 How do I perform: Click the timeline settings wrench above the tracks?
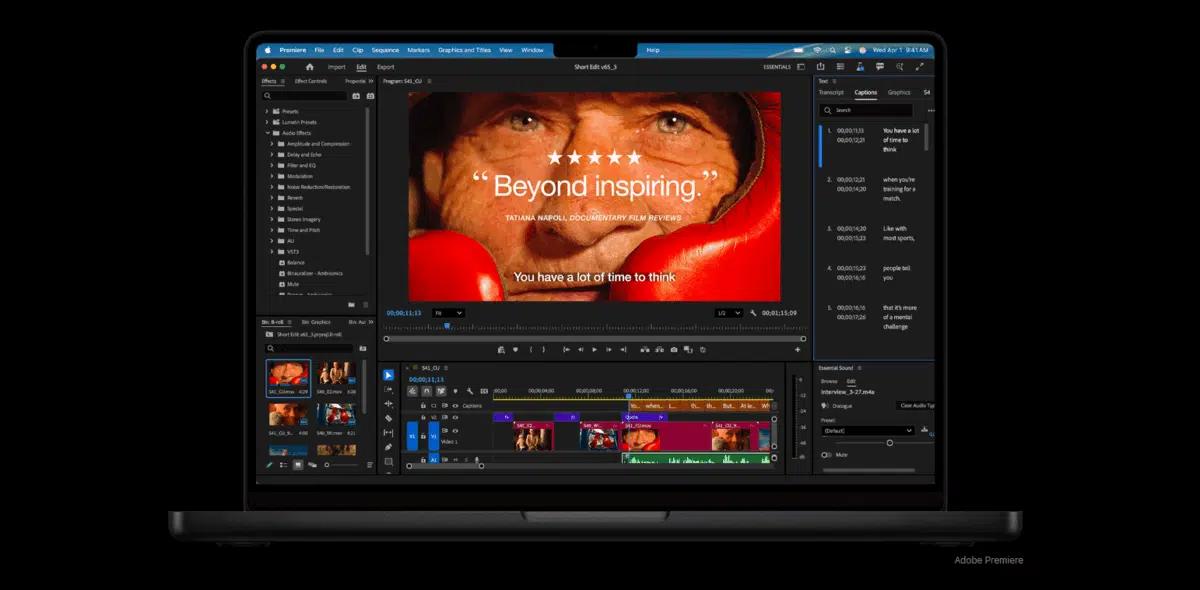click(x=469, y=391)
